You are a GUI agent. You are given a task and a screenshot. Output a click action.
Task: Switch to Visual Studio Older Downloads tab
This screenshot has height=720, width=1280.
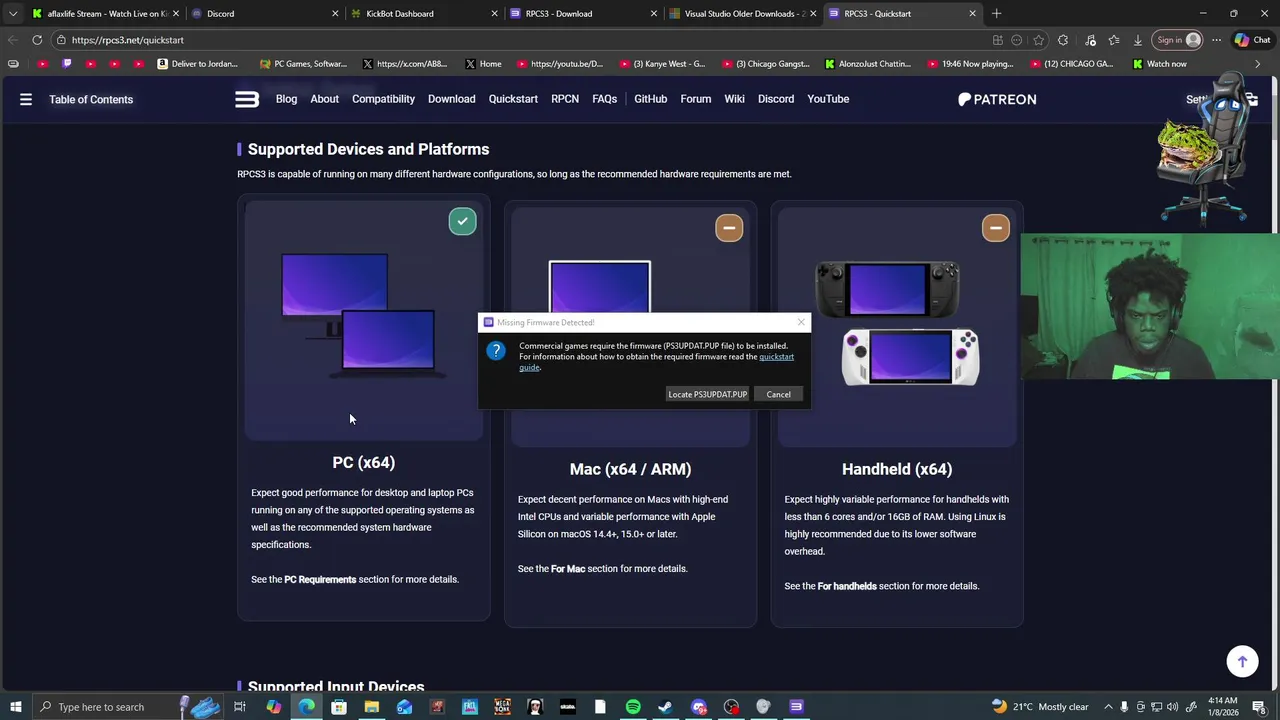[743, 14]
